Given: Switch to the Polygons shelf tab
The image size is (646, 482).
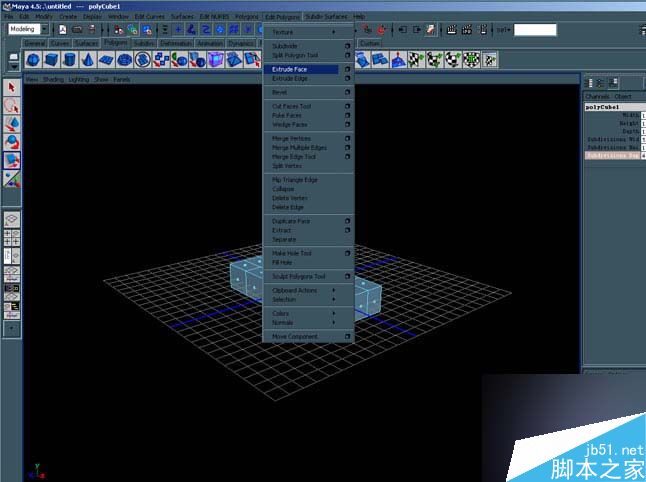Looking at the screenshot, I should 116,42.
